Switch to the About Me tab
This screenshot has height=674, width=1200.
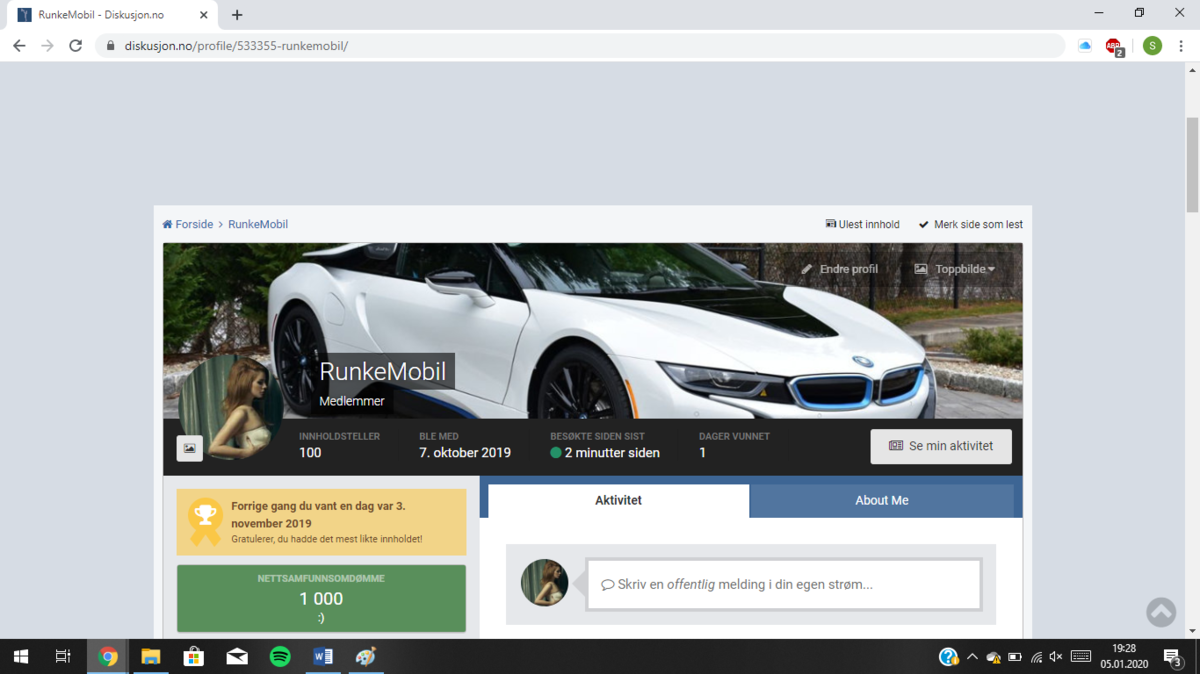(882, 500)
